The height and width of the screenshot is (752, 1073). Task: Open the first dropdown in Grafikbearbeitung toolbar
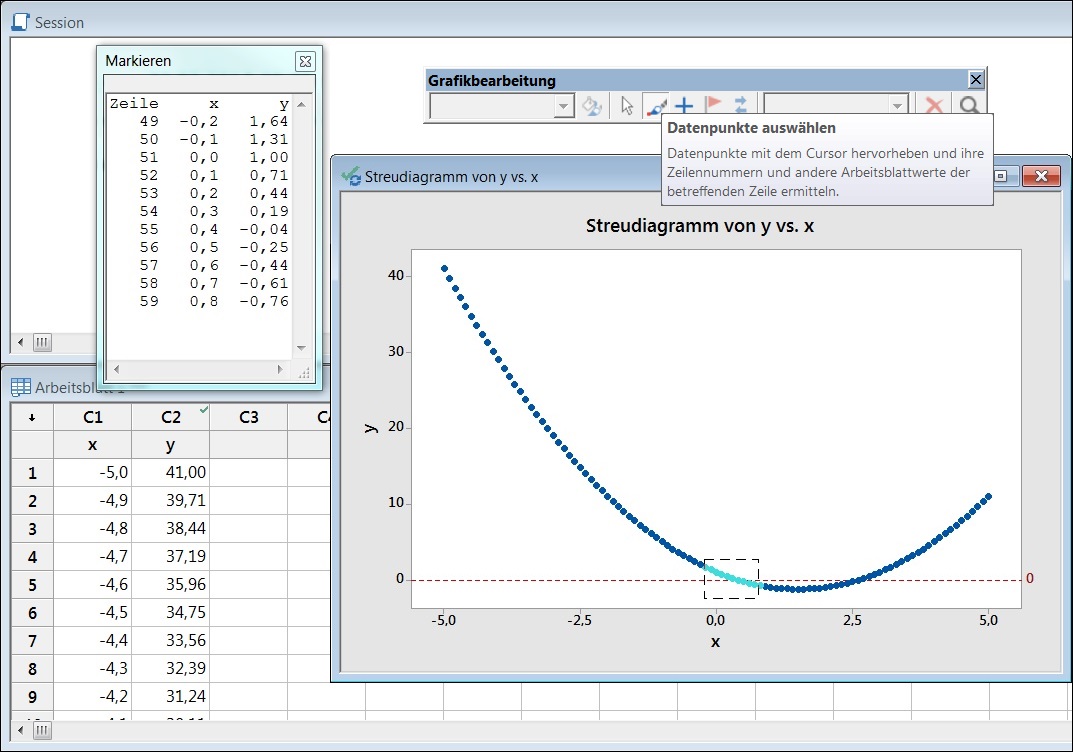click(x=564, y=106)
